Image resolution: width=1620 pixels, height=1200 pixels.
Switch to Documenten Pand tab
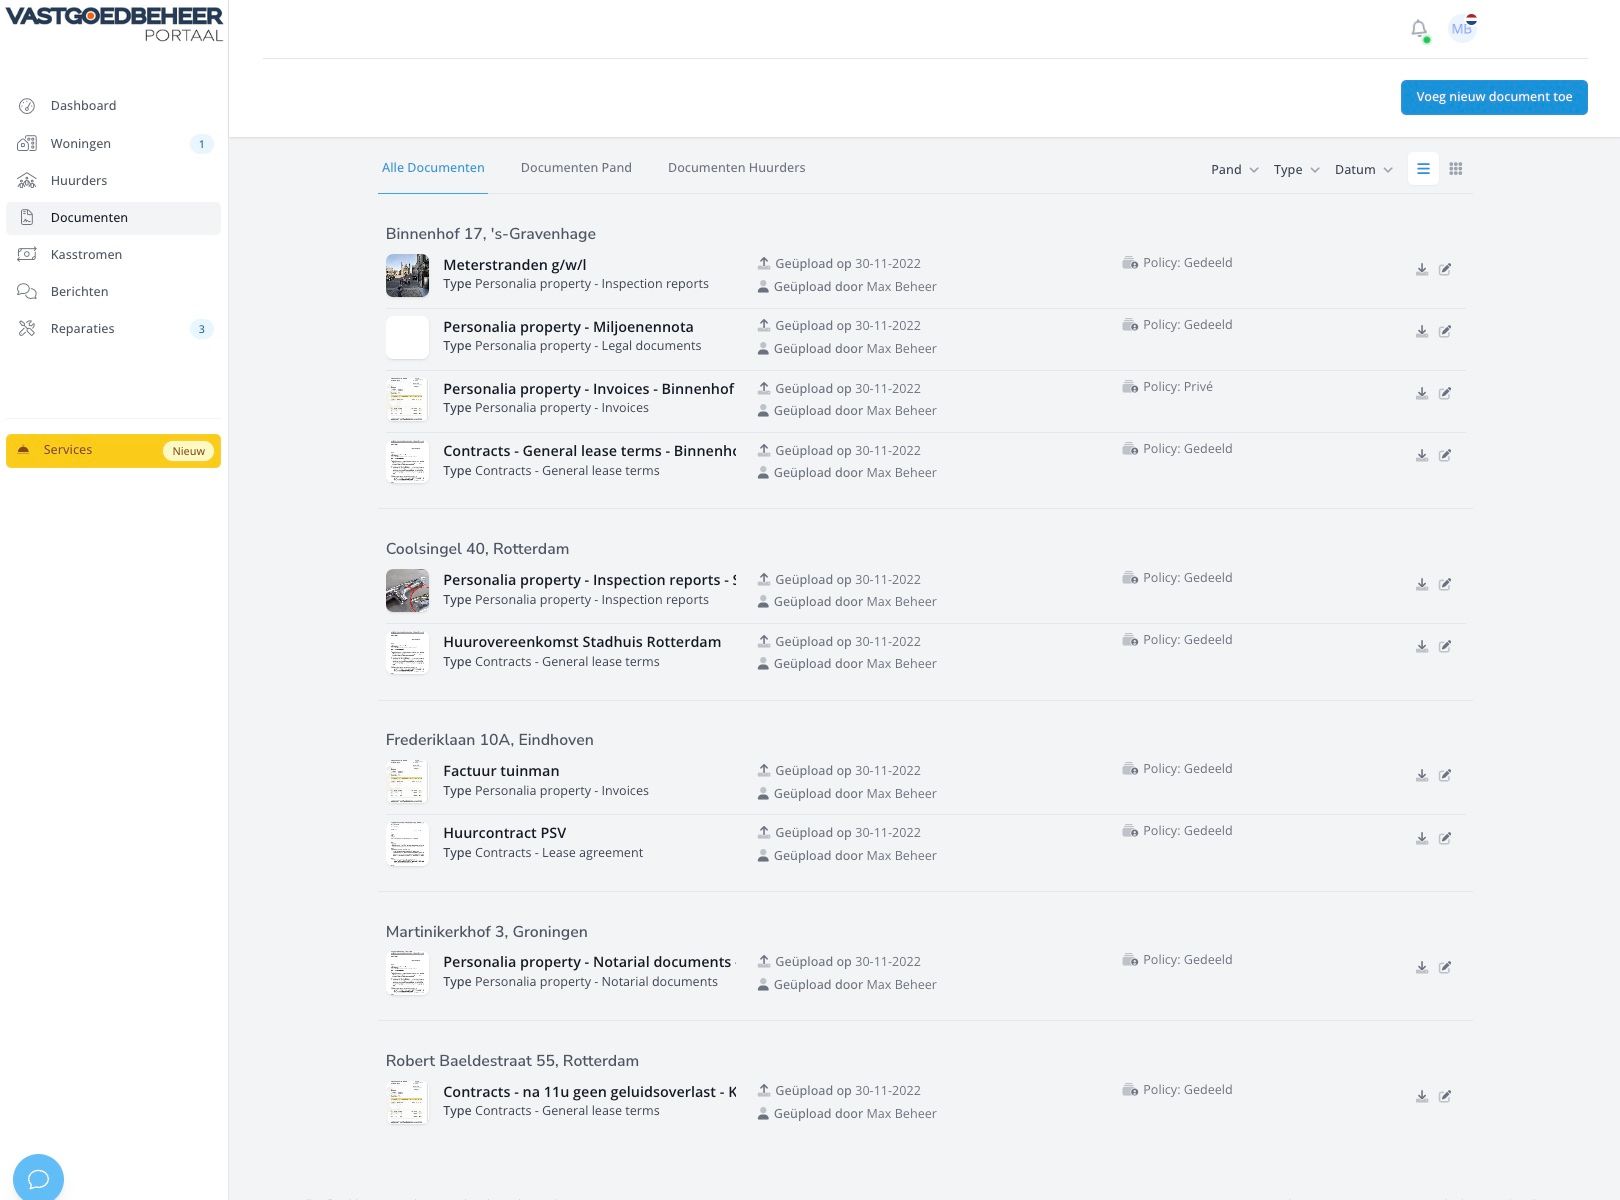(x=576, y=168)
